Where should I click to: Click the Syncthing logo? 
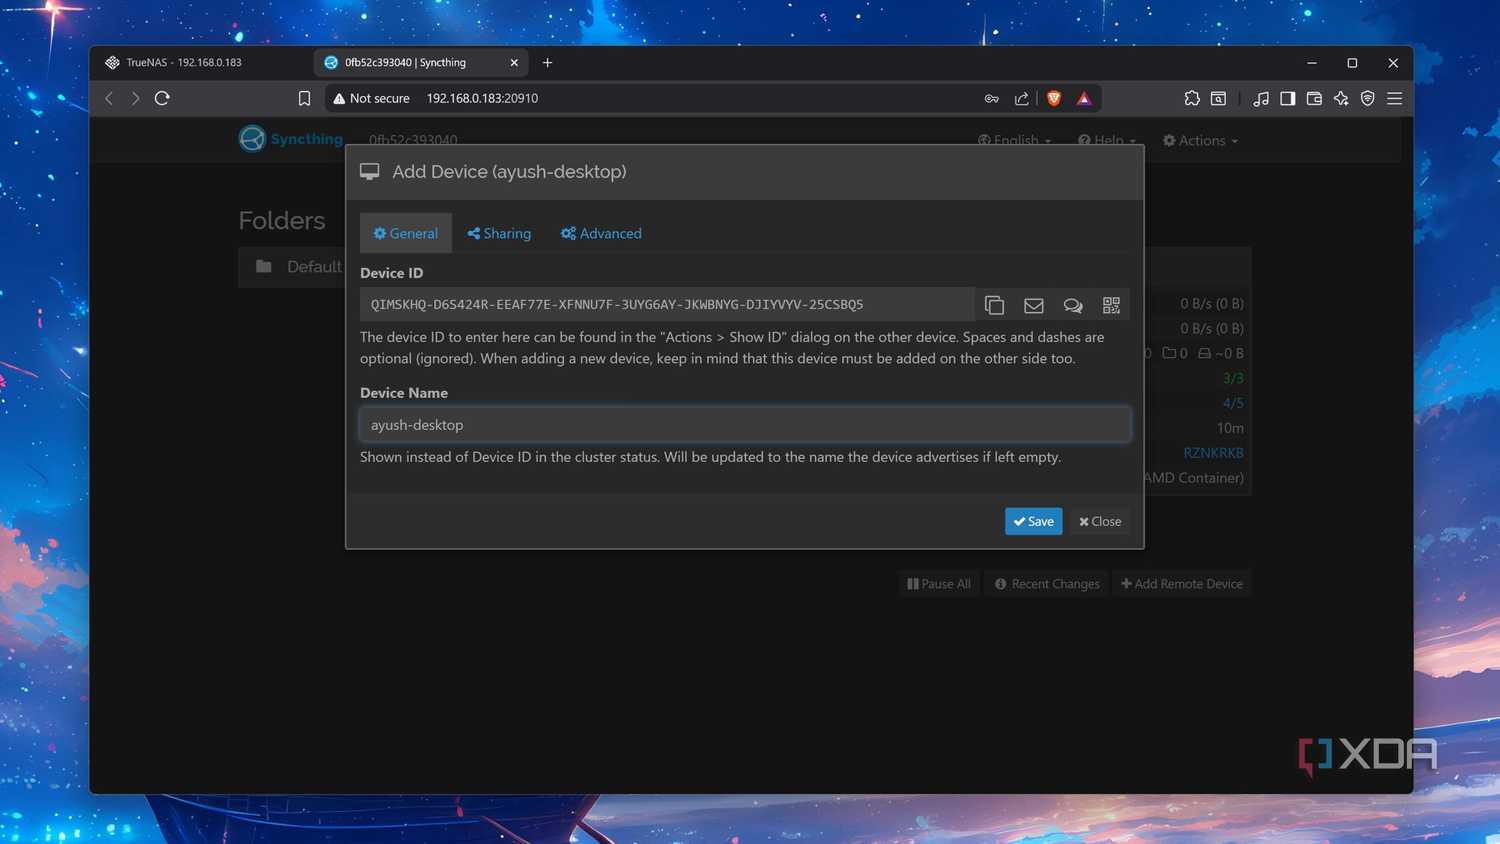291,139
